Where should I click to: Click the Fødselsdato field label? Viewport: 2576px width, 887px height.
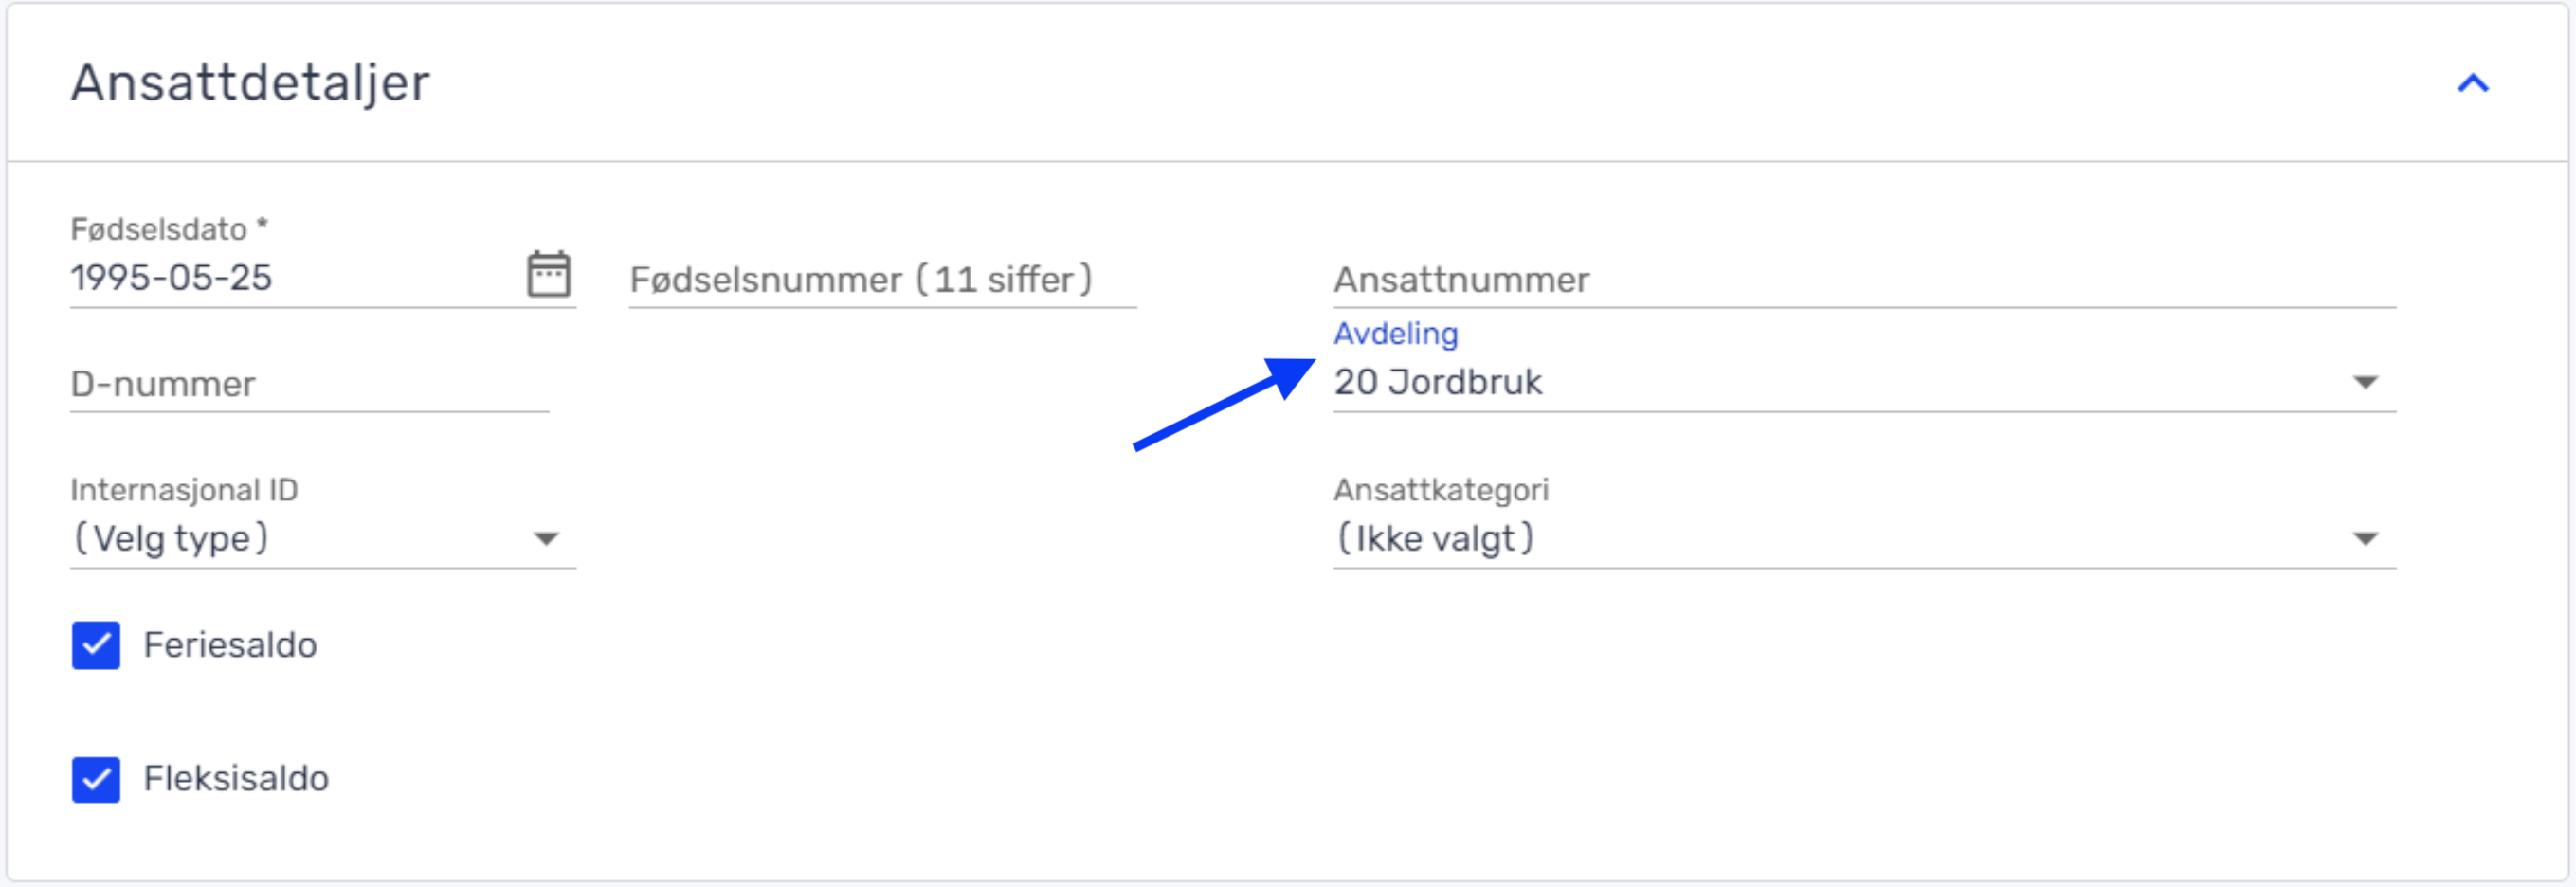point(160,230)
